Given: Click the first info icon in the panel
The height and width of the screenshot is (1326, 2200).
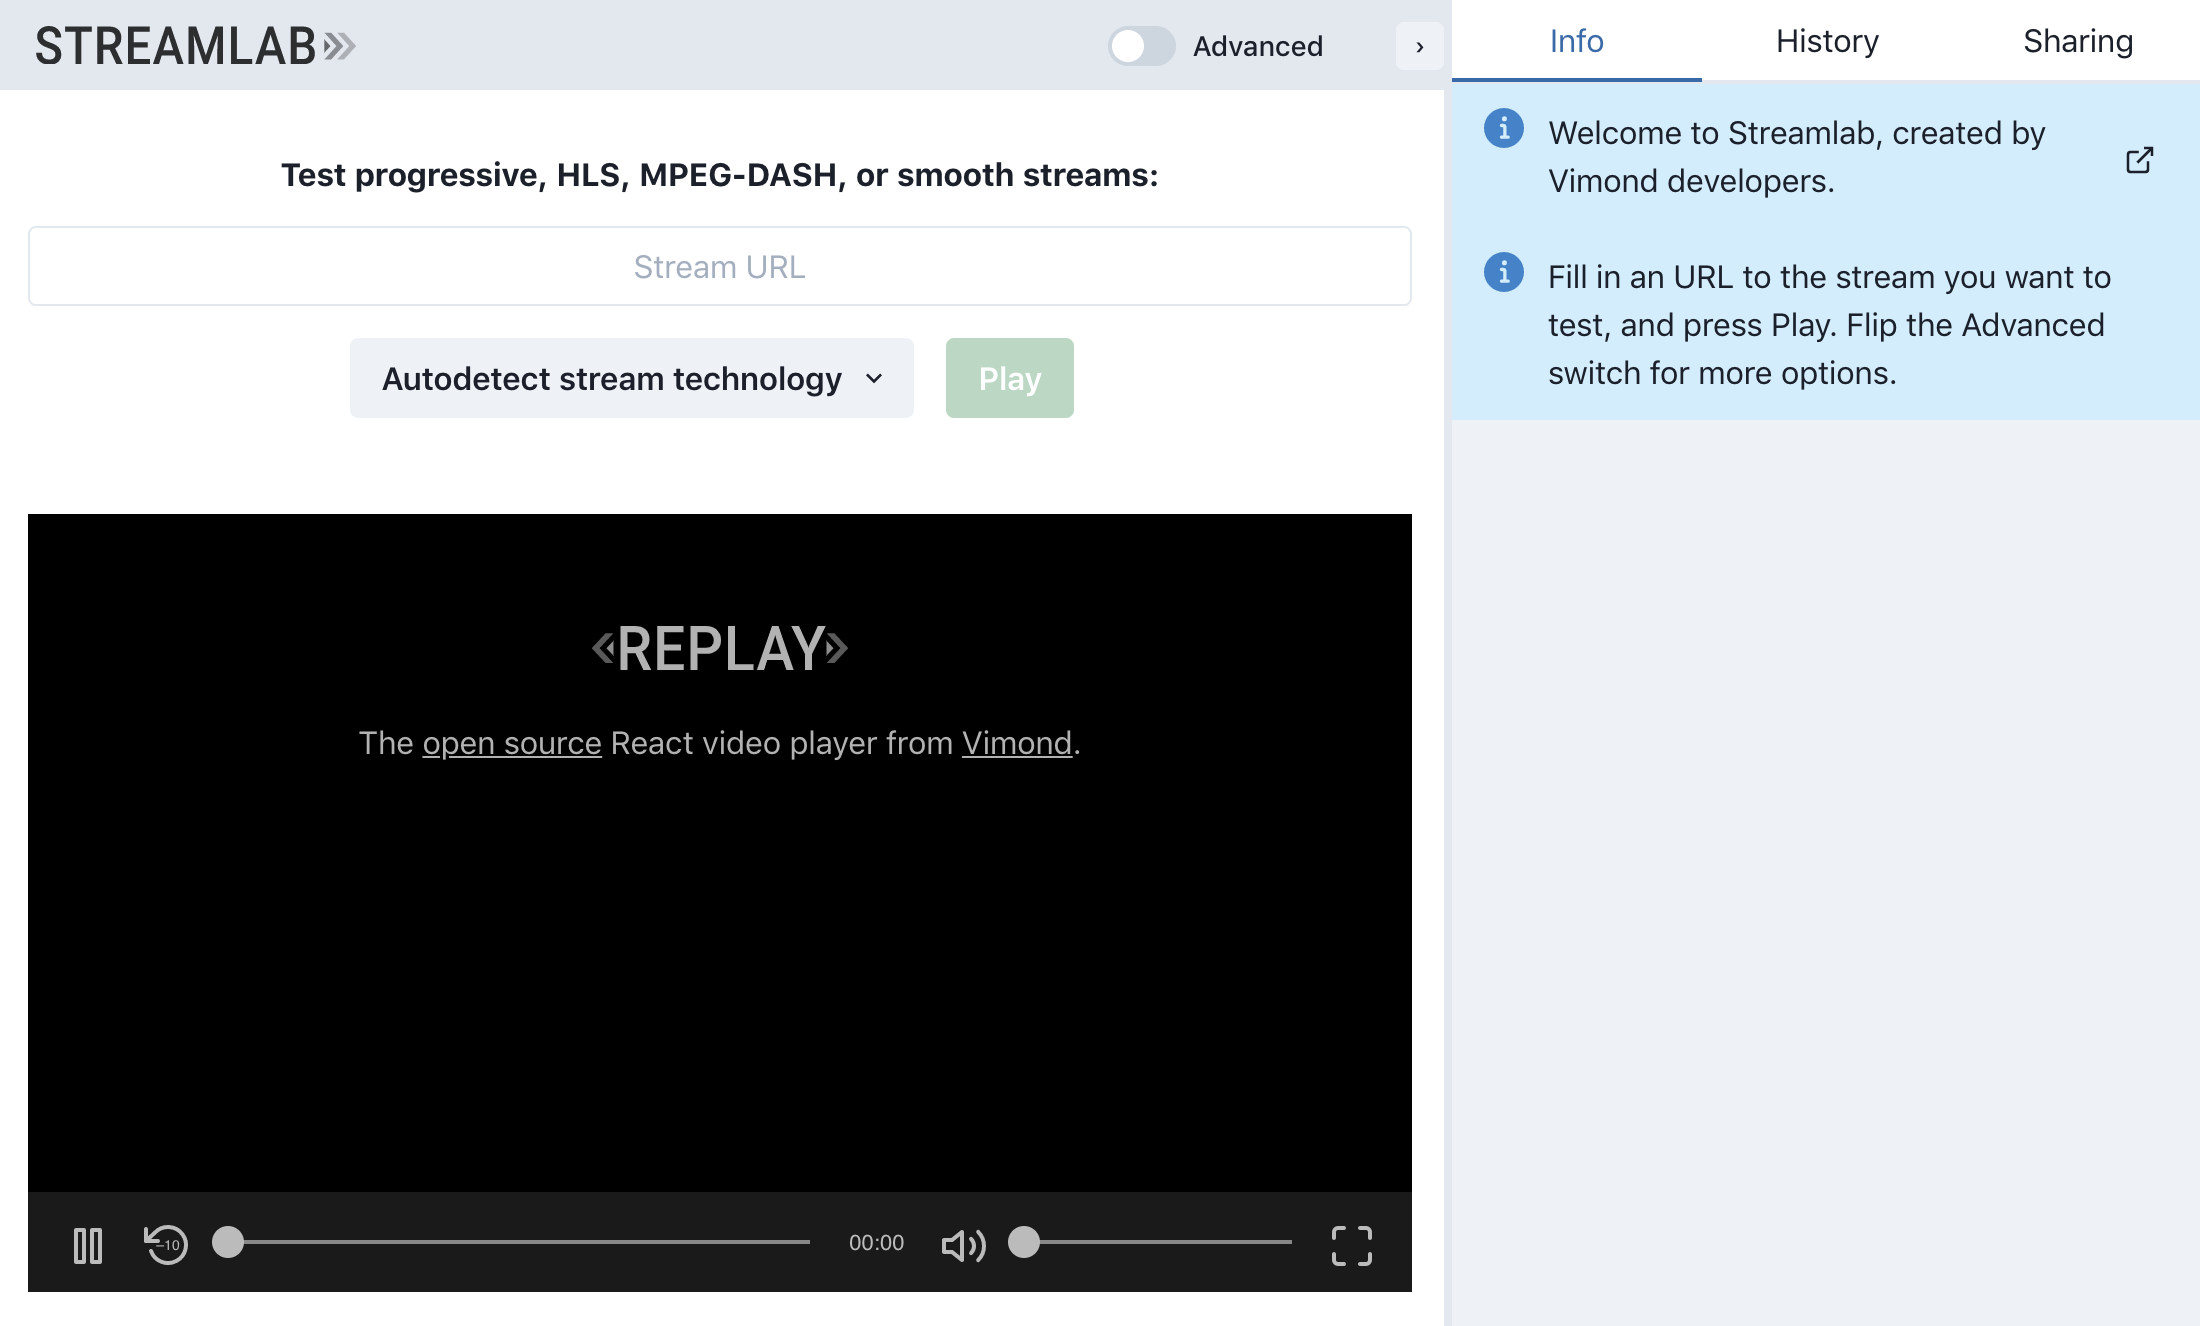Looking at the screenshot, I should click(x=1503, y=129).
